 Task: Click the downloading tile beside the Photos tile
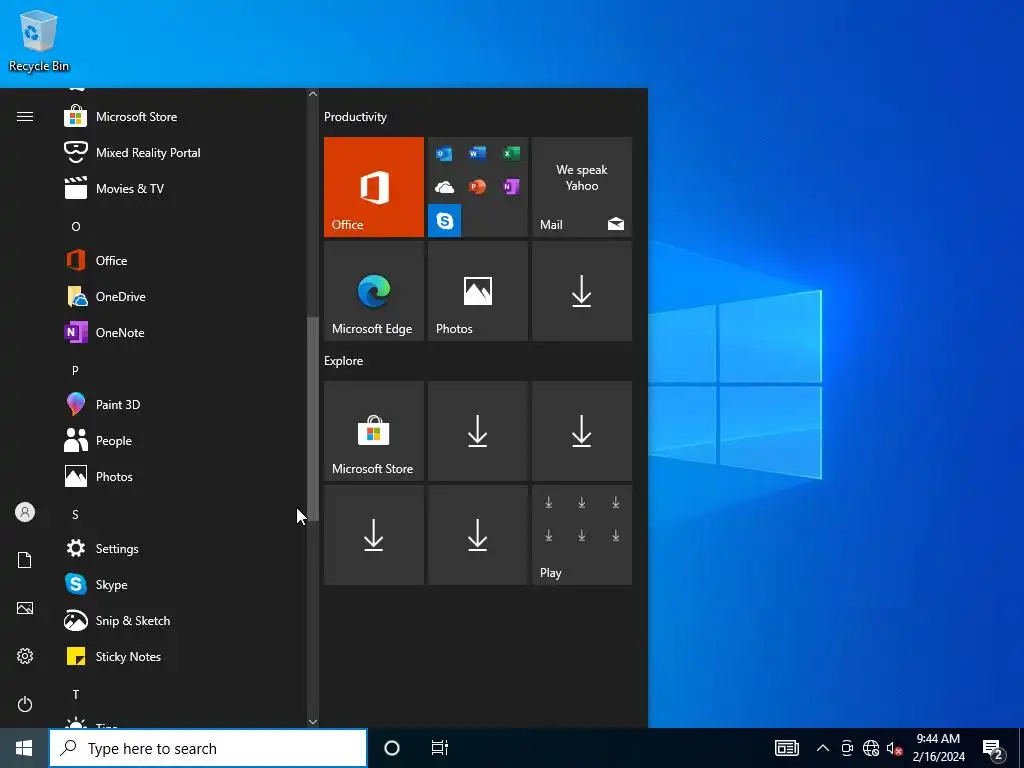[582, 291]
